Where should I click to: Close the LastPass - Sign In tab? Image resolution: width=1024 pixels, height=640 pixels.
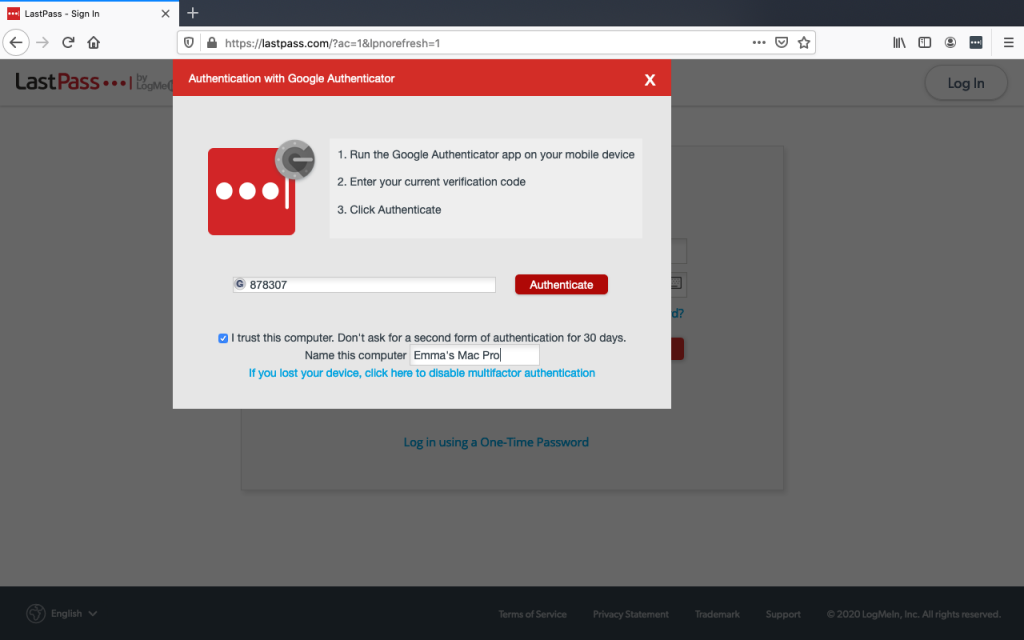coord(165,13)
